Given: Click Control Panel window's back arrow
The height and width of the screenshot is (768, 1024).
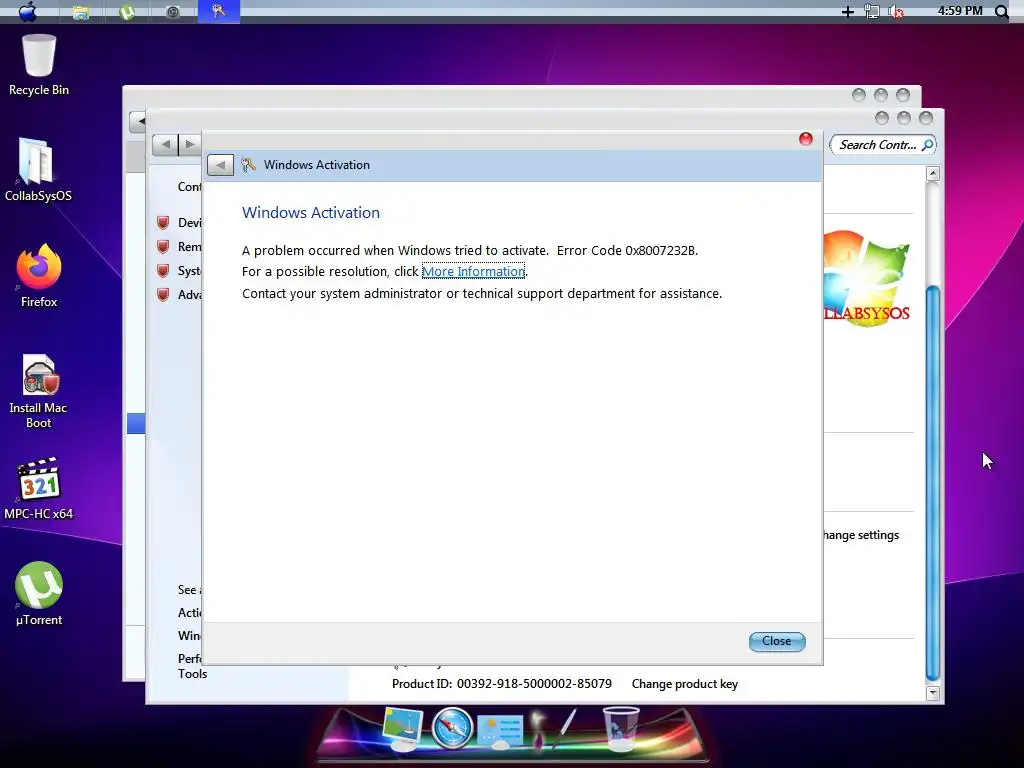Looking at the screenshot, I should point(166,144).
